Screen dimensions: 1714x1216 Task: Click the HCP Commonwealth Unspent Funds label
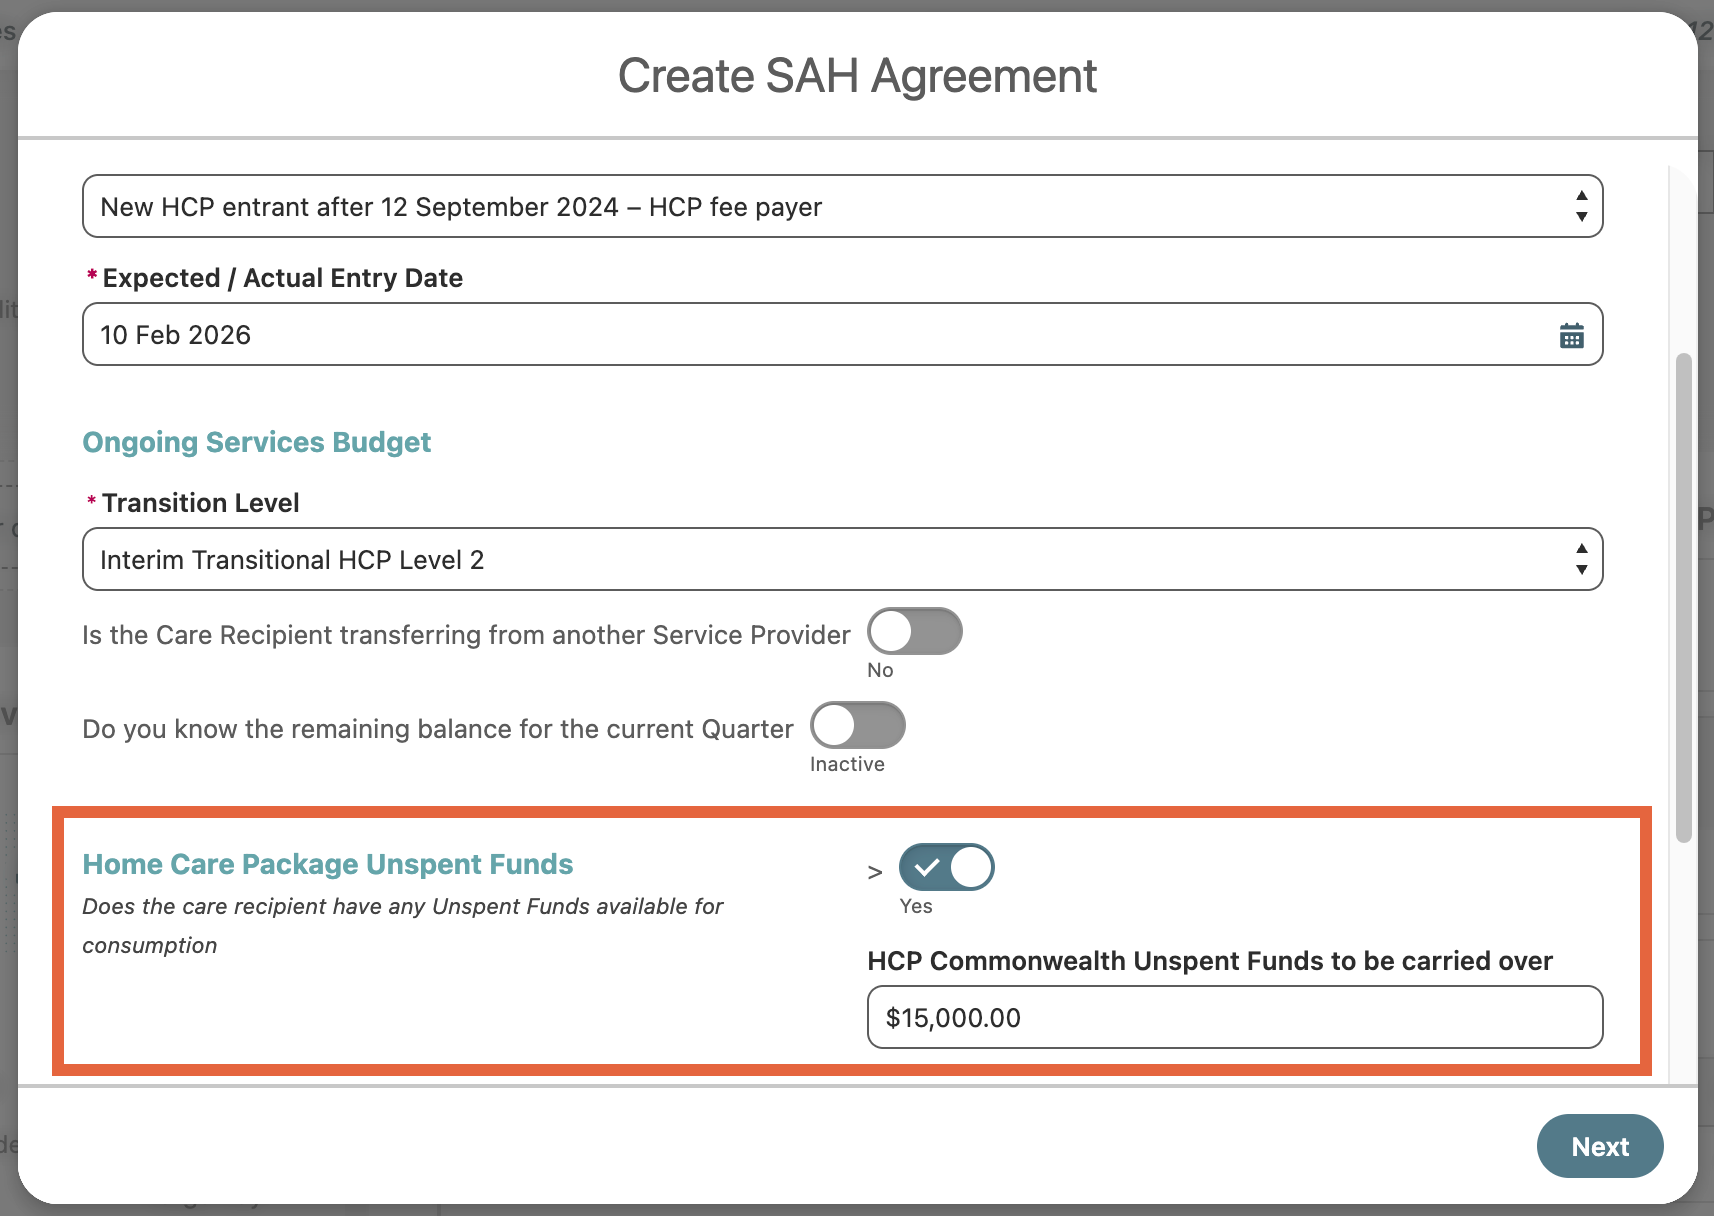(1209, 961)
